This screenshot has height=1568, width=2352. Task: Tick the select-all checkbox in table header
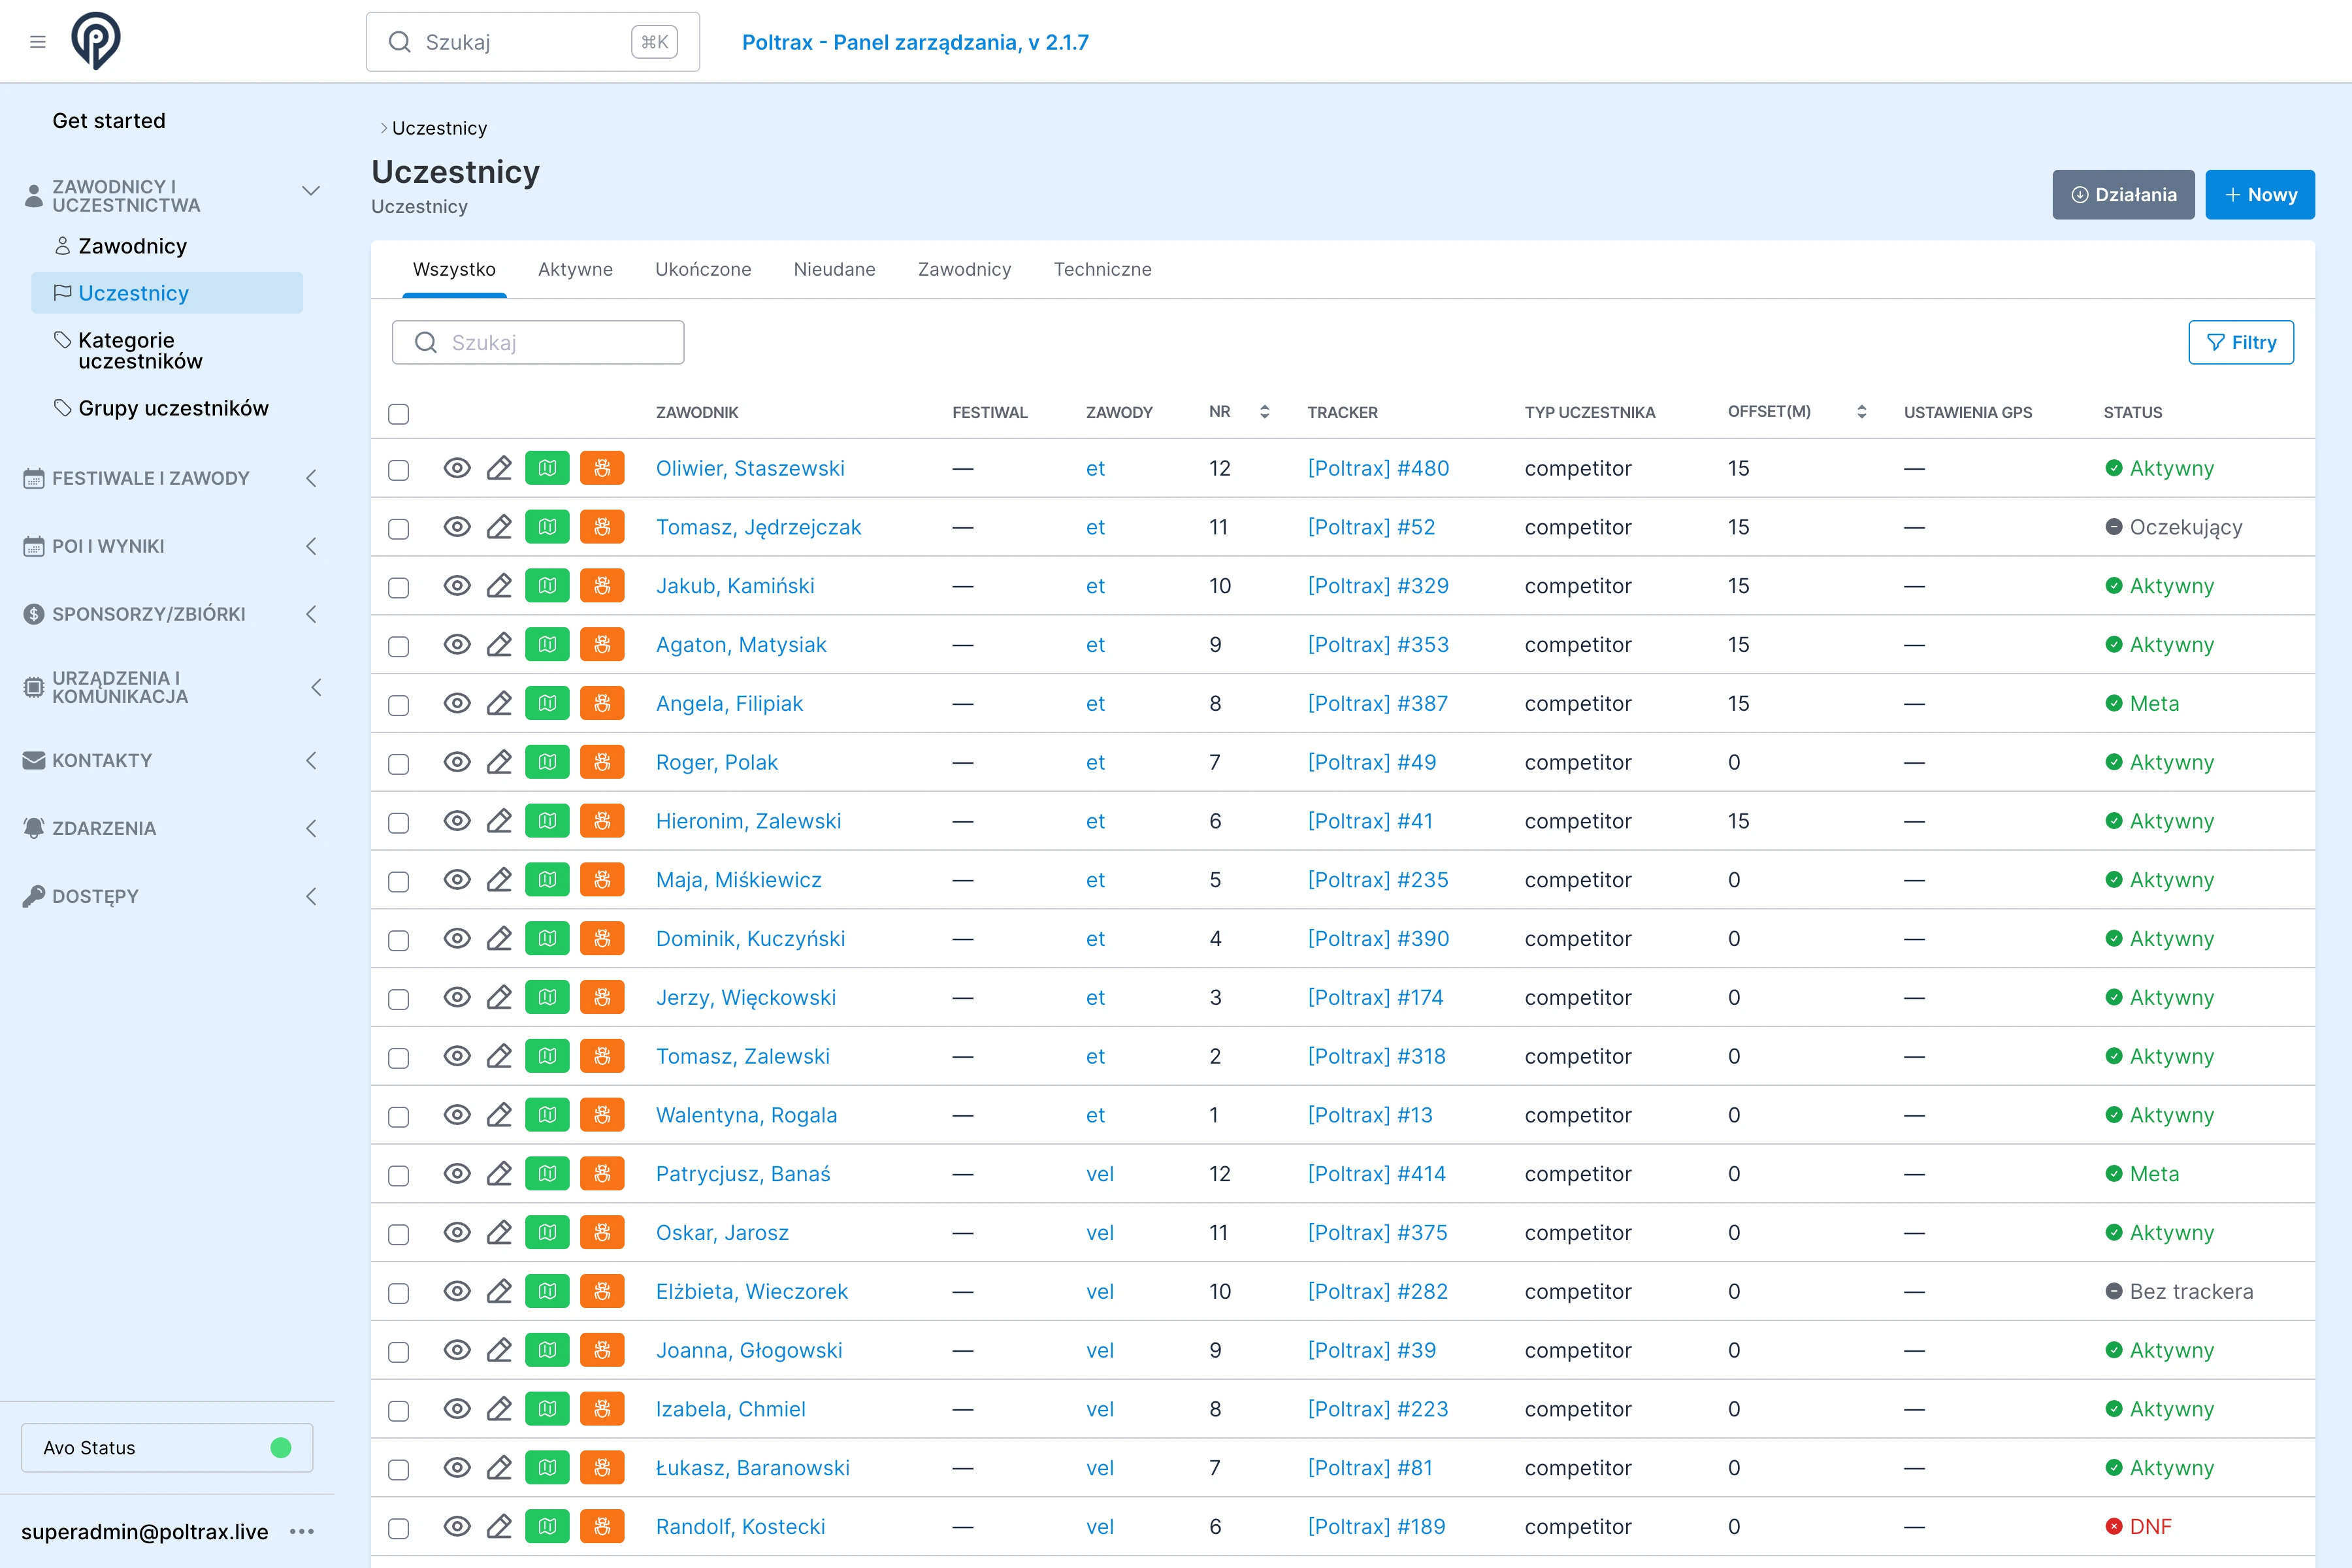pos(399,414)
